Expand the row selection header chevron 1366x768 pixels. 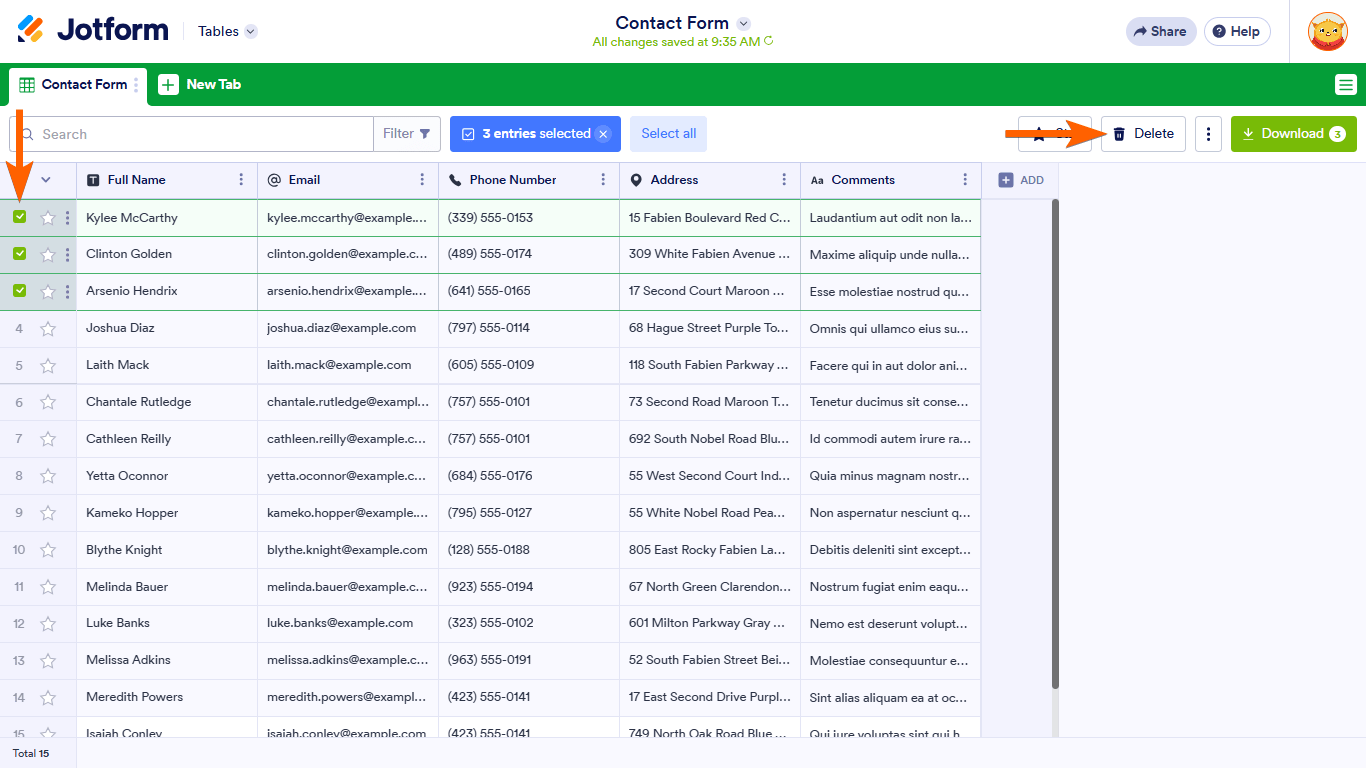pos(45,180)
